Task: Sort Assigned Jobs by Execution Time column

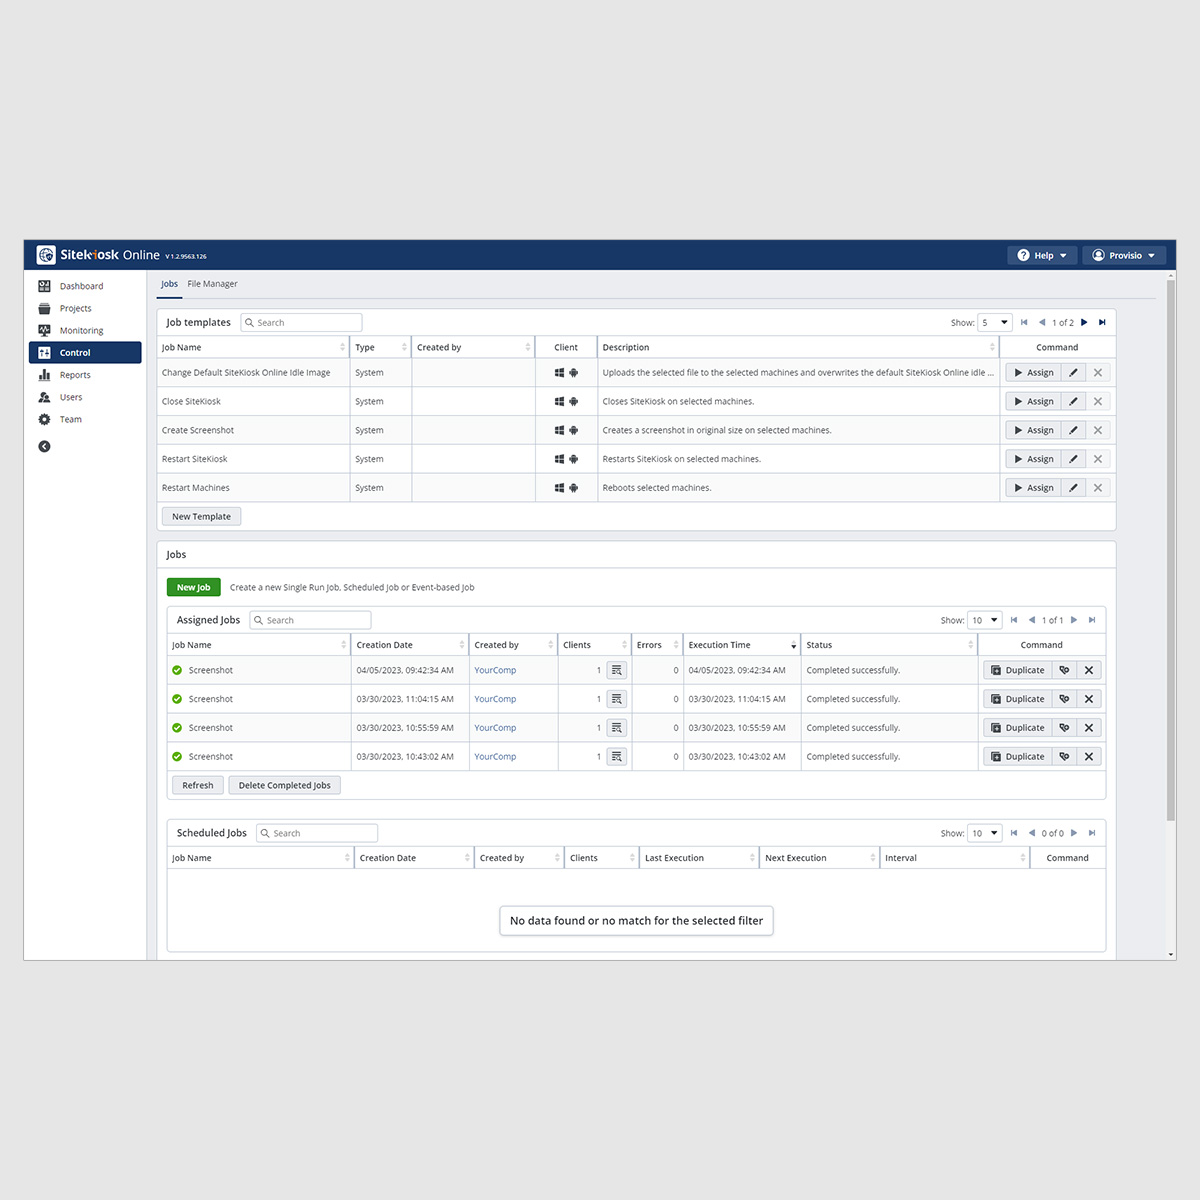Action: coord(740,645)
